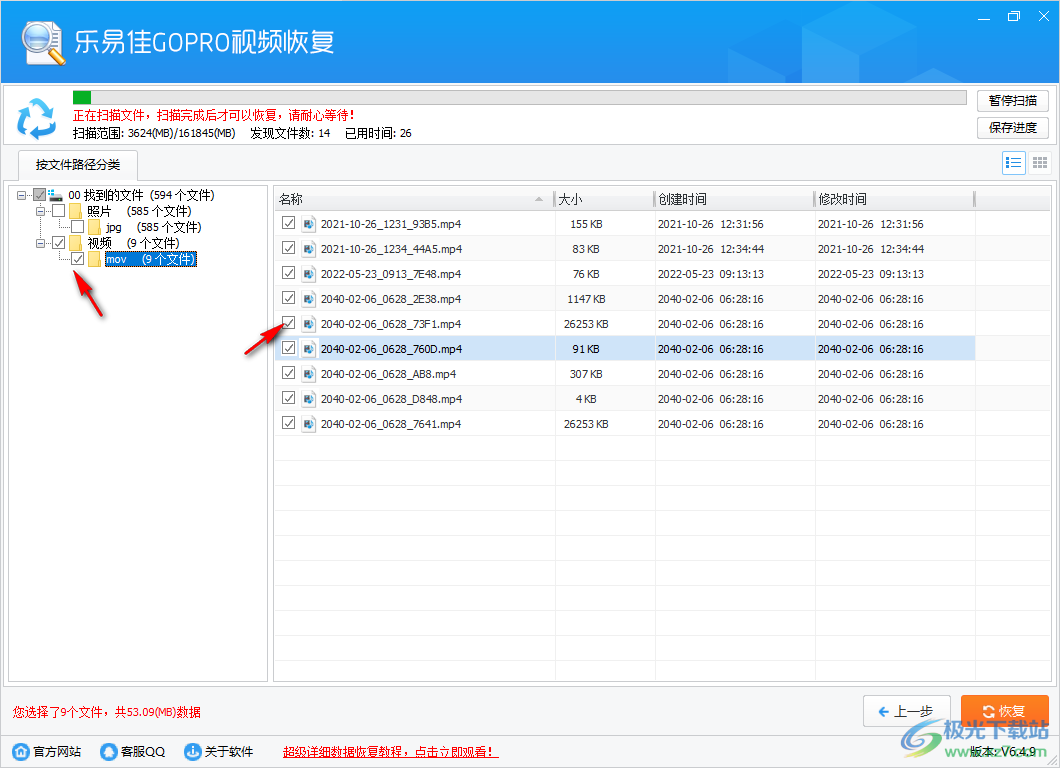Click the green scan progress bar
The height and width of the screenshot is (768, 1060).
(82, 97)
